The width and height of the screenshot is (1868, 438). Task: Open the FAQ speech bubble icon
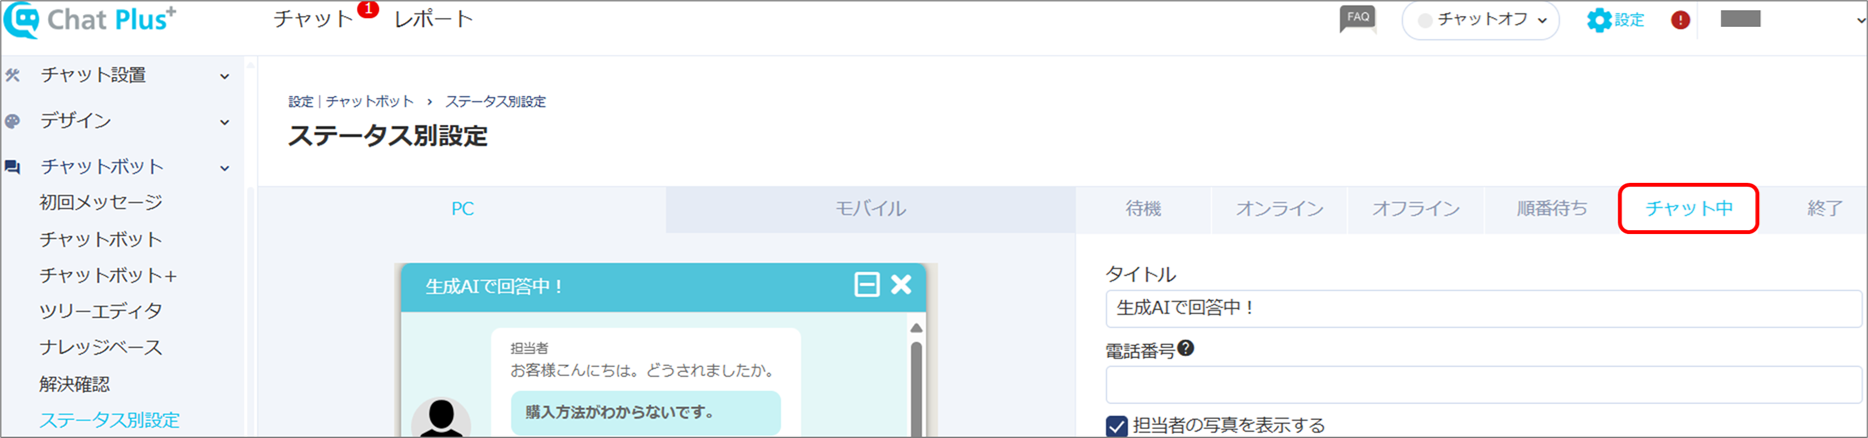pos(1358,19)
